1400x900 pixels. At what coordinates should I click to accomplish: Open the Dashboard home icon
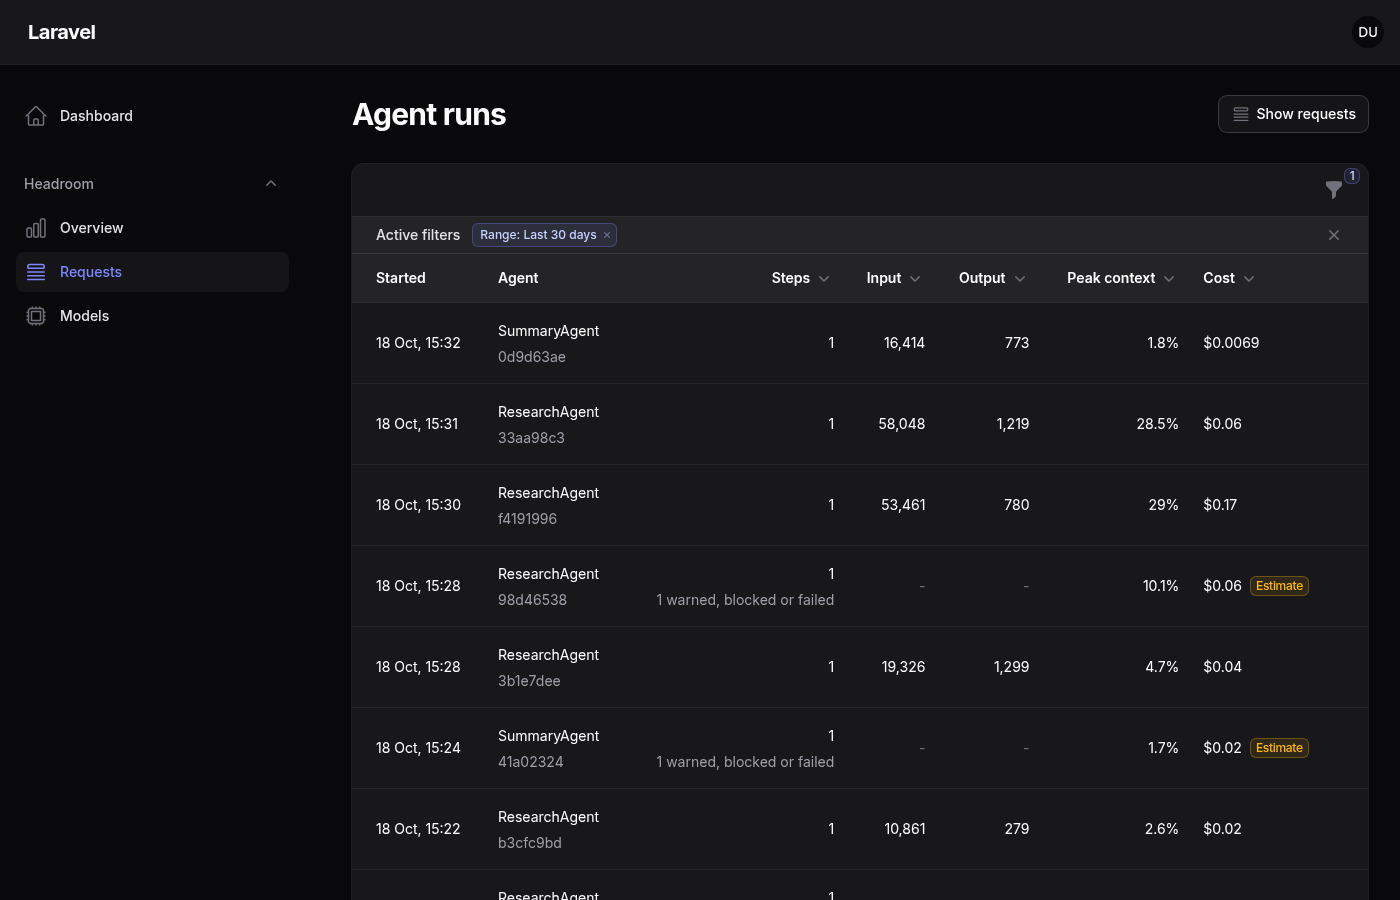point(36,116)
